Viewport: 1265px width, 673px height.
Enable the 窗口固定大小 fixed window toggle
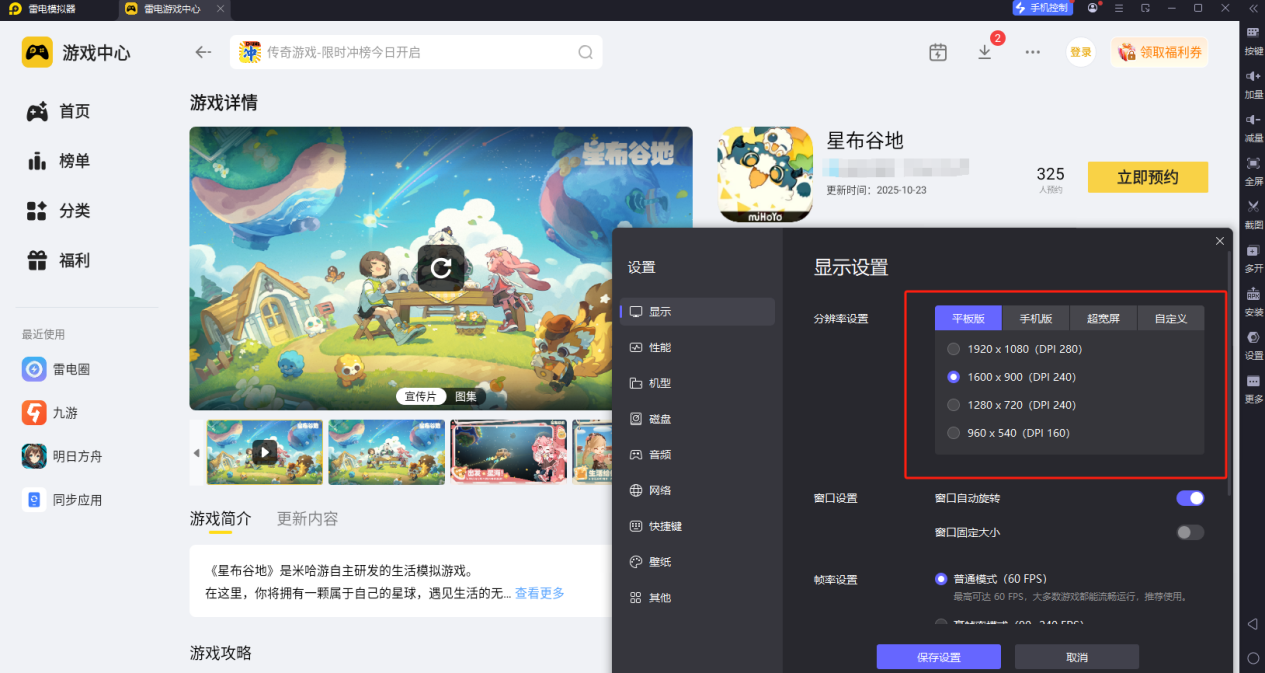coord(1189,532)
